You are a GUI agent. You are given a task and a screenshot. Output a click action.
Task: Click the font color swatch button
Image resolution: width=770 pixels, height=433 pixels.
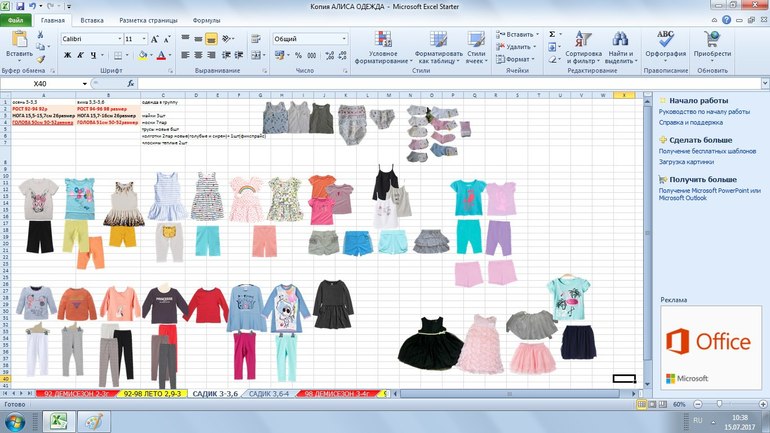(x=162, y=56)
